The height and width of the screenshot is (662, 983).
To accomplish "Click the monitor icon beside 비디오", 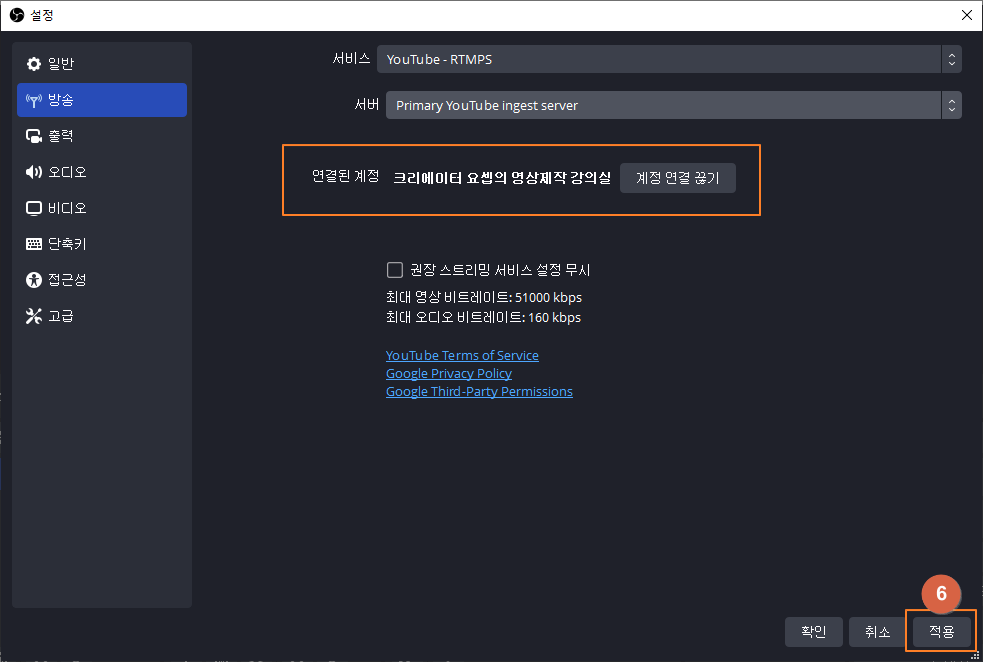I will click(33, 208).
